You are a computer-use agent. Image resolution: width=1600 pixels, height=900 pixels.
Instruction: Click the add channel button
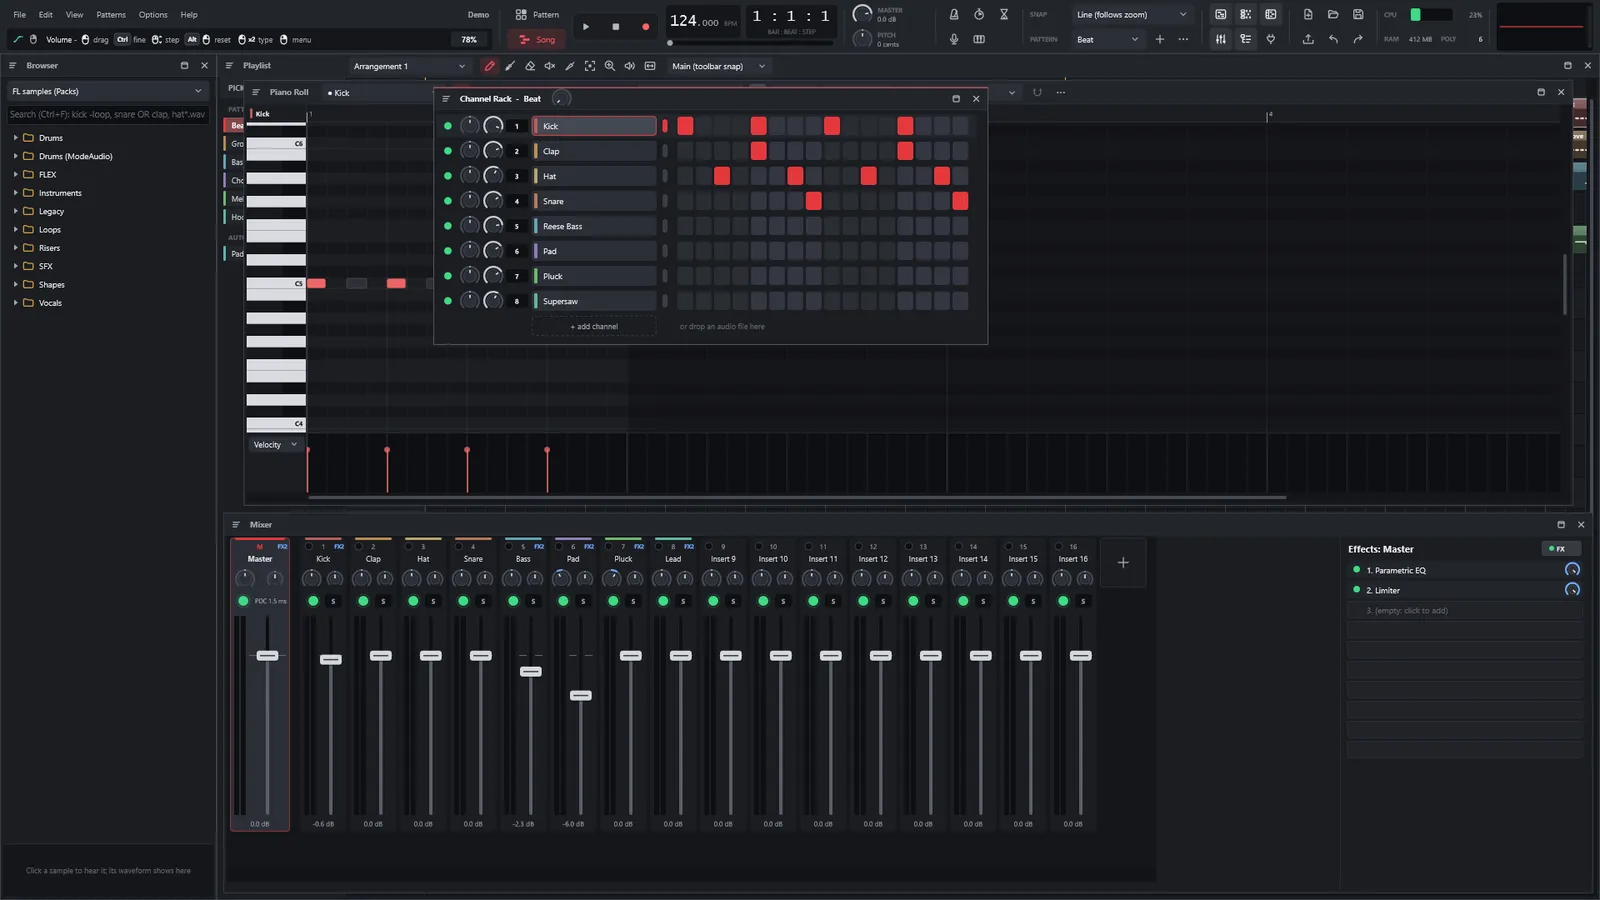(x=594, y=326)
